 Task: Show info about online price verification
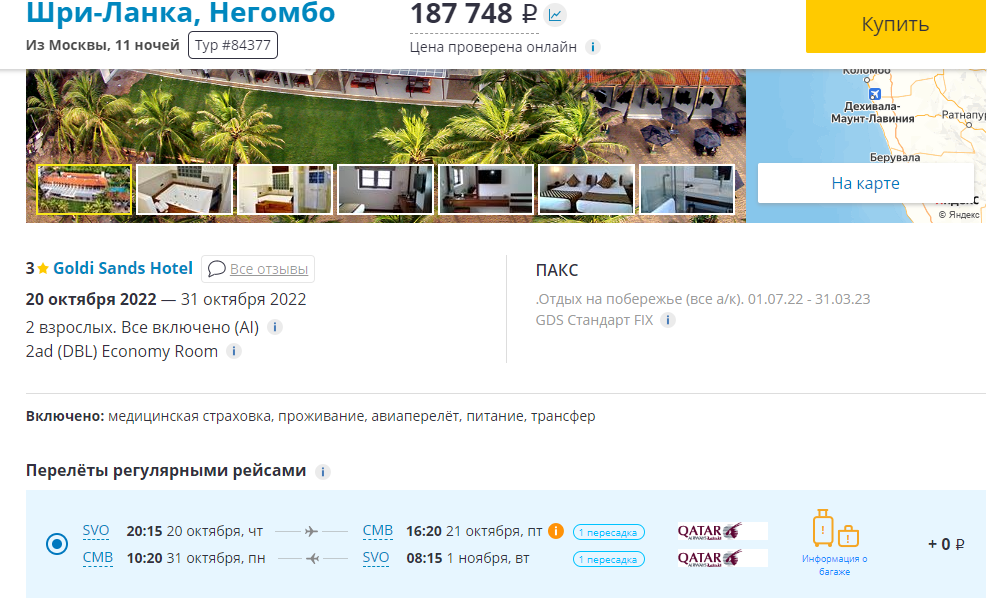pyautogui.click(x=592, y=47)
